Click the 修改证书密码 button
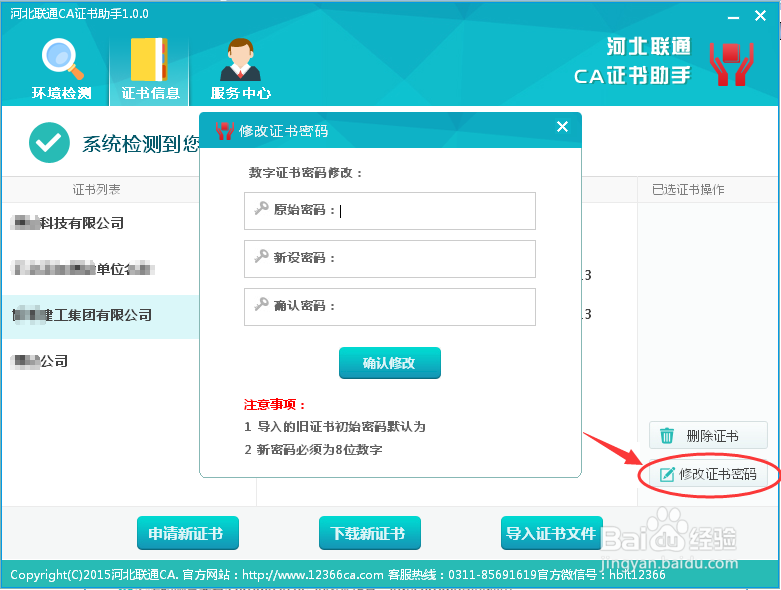This screenshot has width=781, height=590. [x=708, y=474]
